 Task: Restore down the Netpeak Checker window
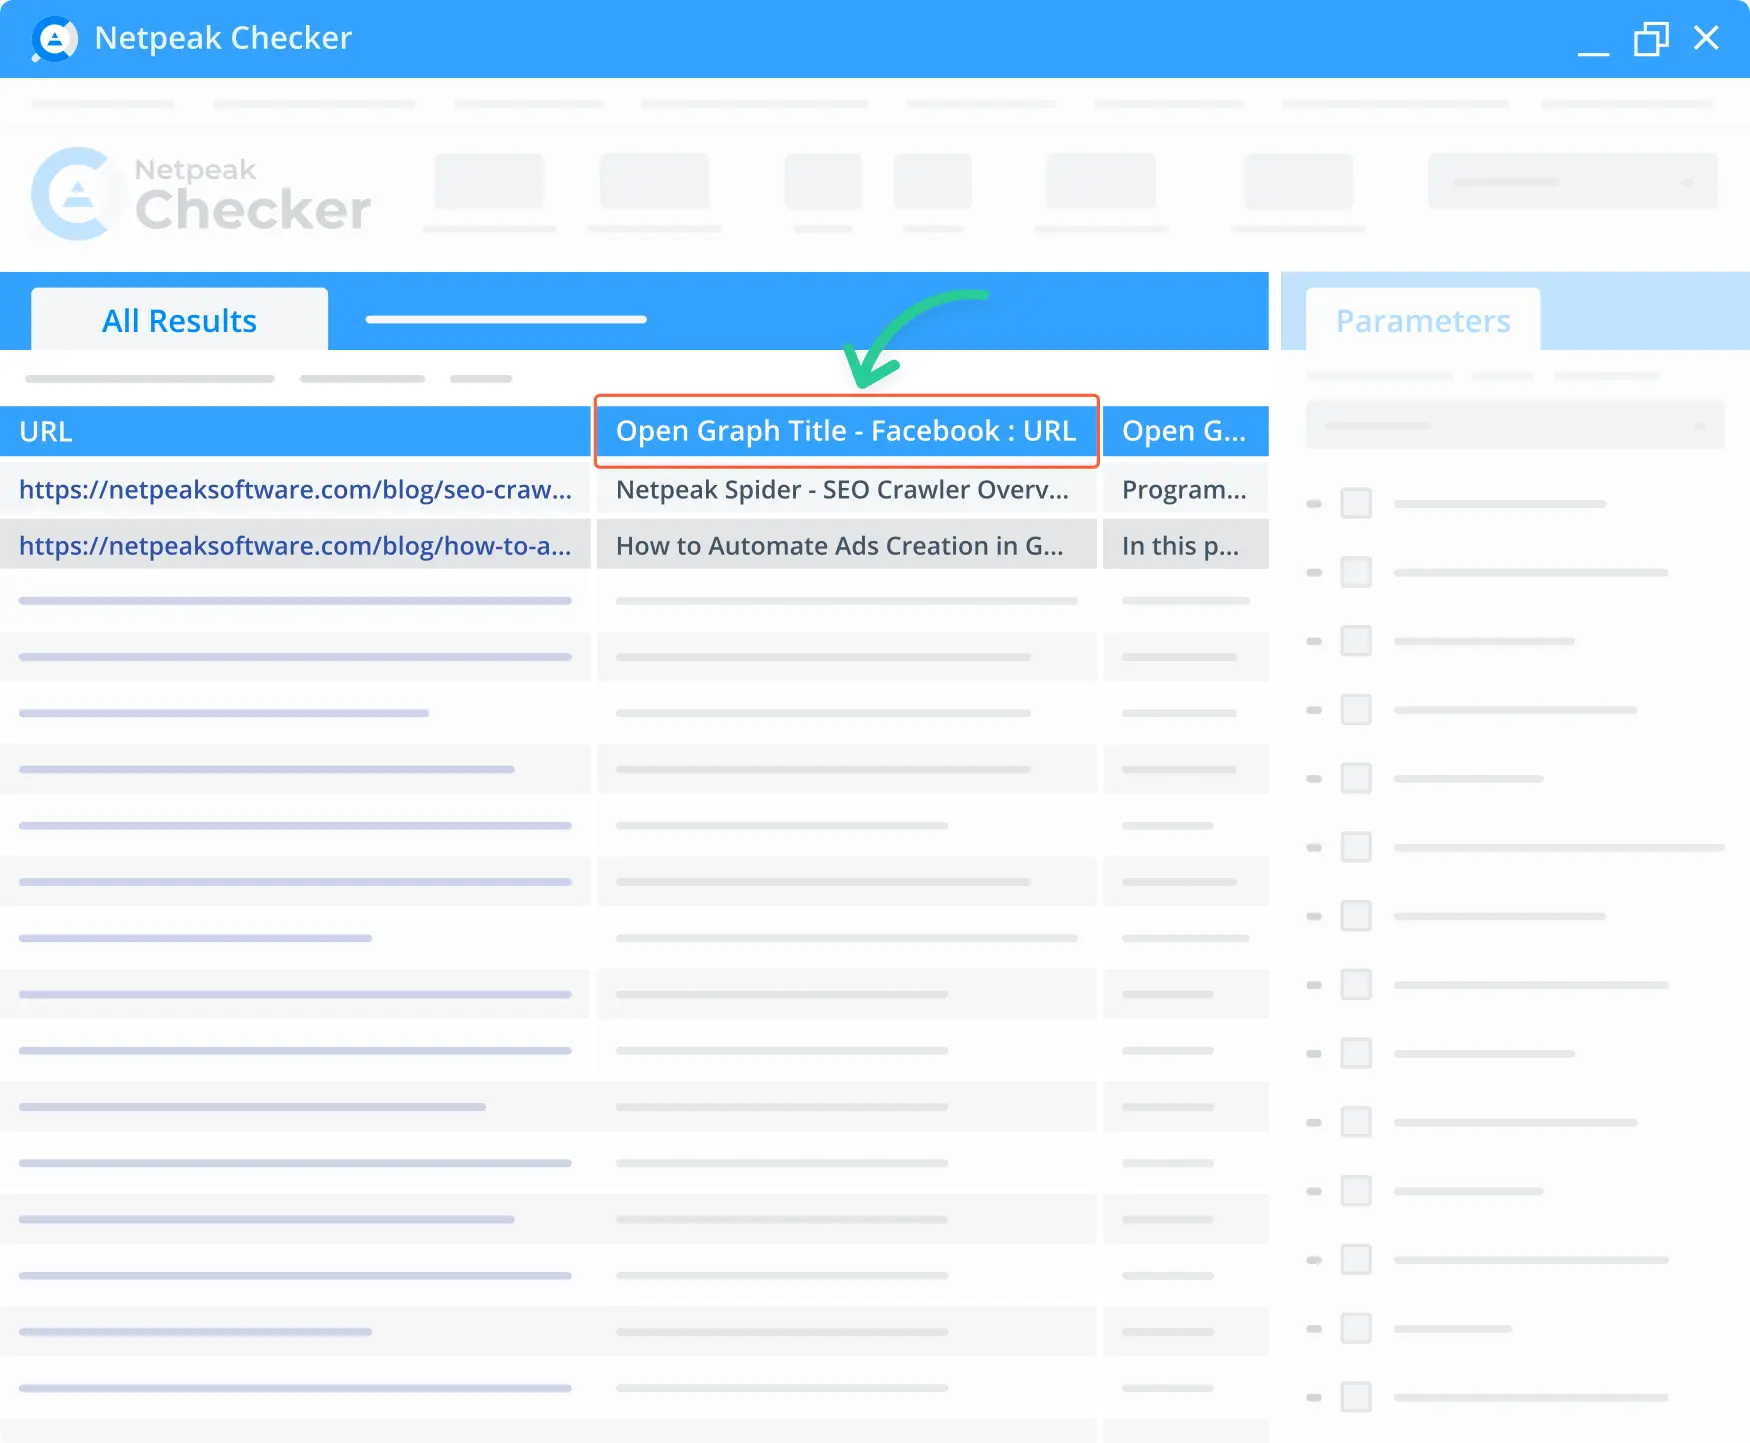point(1651,39)
